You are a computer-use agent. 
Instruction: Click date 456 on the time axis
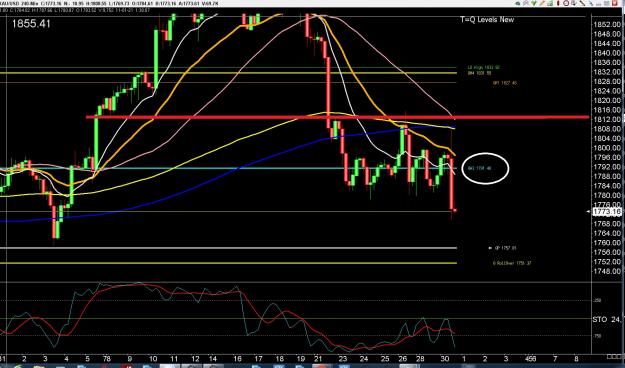point(531,359)
